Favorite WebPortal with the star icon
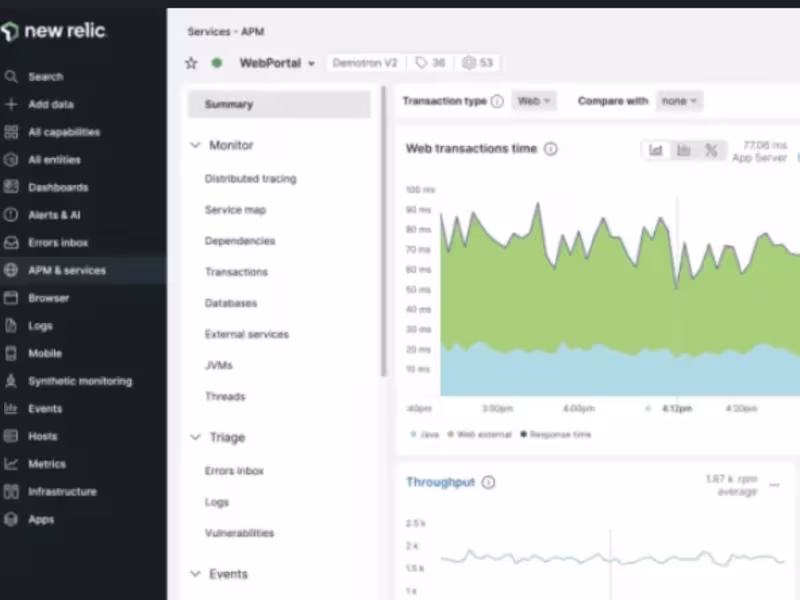The height and width of the screenshot is (600, 800). pyautogui.click(x=191, y=63)
